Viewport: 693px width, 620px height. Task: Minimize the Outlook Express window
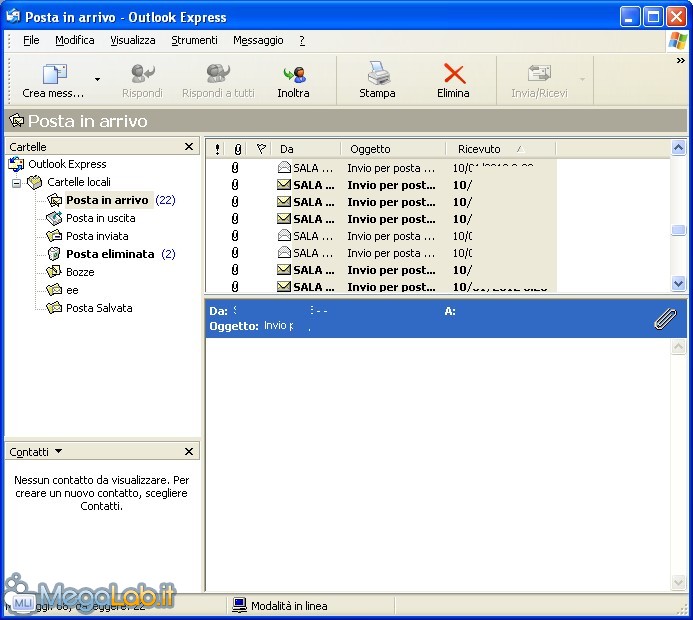click(x=629, y=17)
